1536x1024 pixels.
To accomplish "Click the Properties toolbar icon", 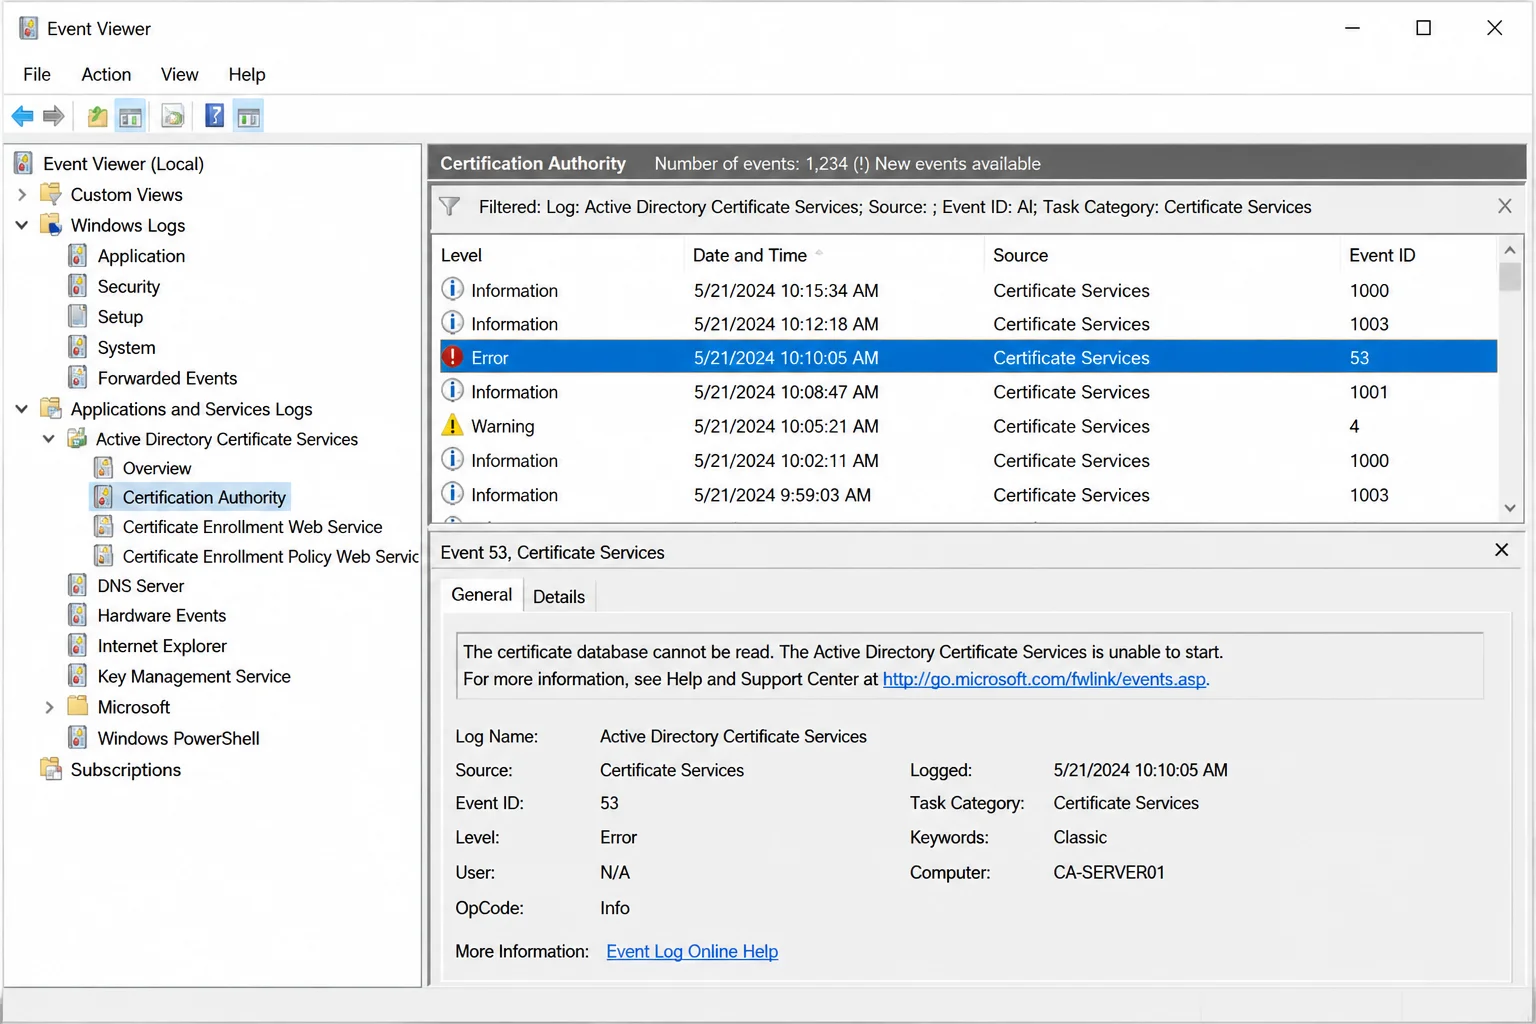I will tap(173, 116).
